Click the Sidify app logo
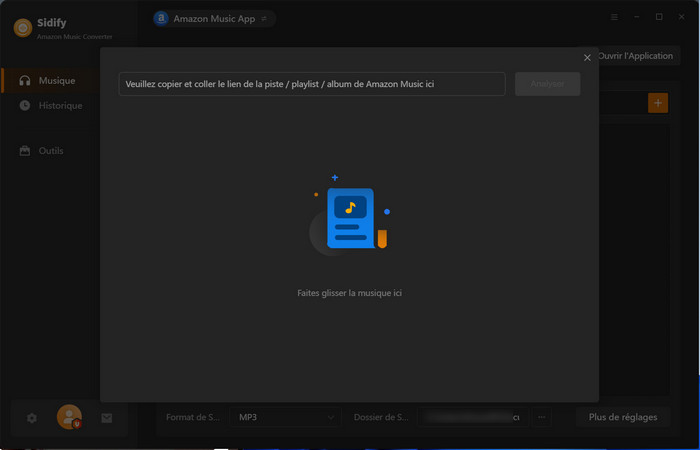Screen dimensions: 700x450 [x=22, y=28]
